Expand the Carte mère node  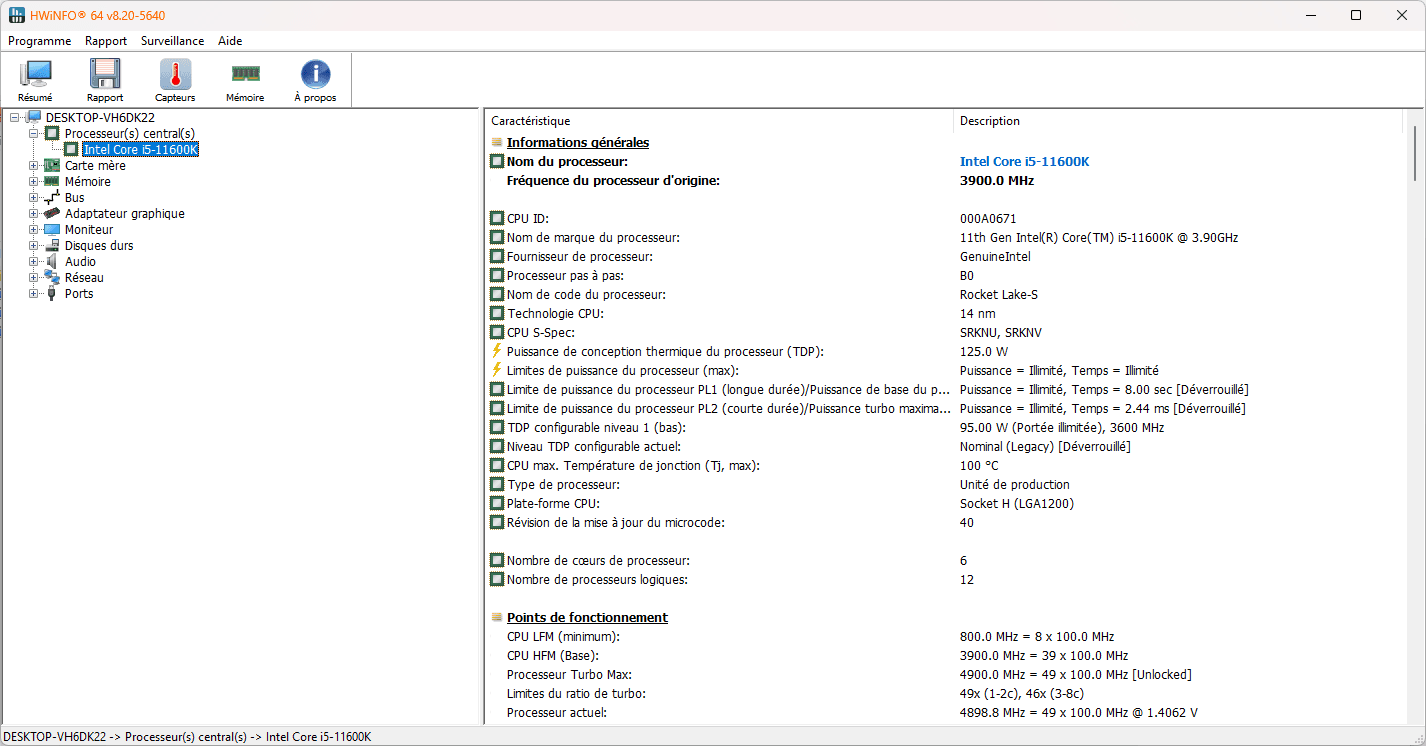(34, 166)
